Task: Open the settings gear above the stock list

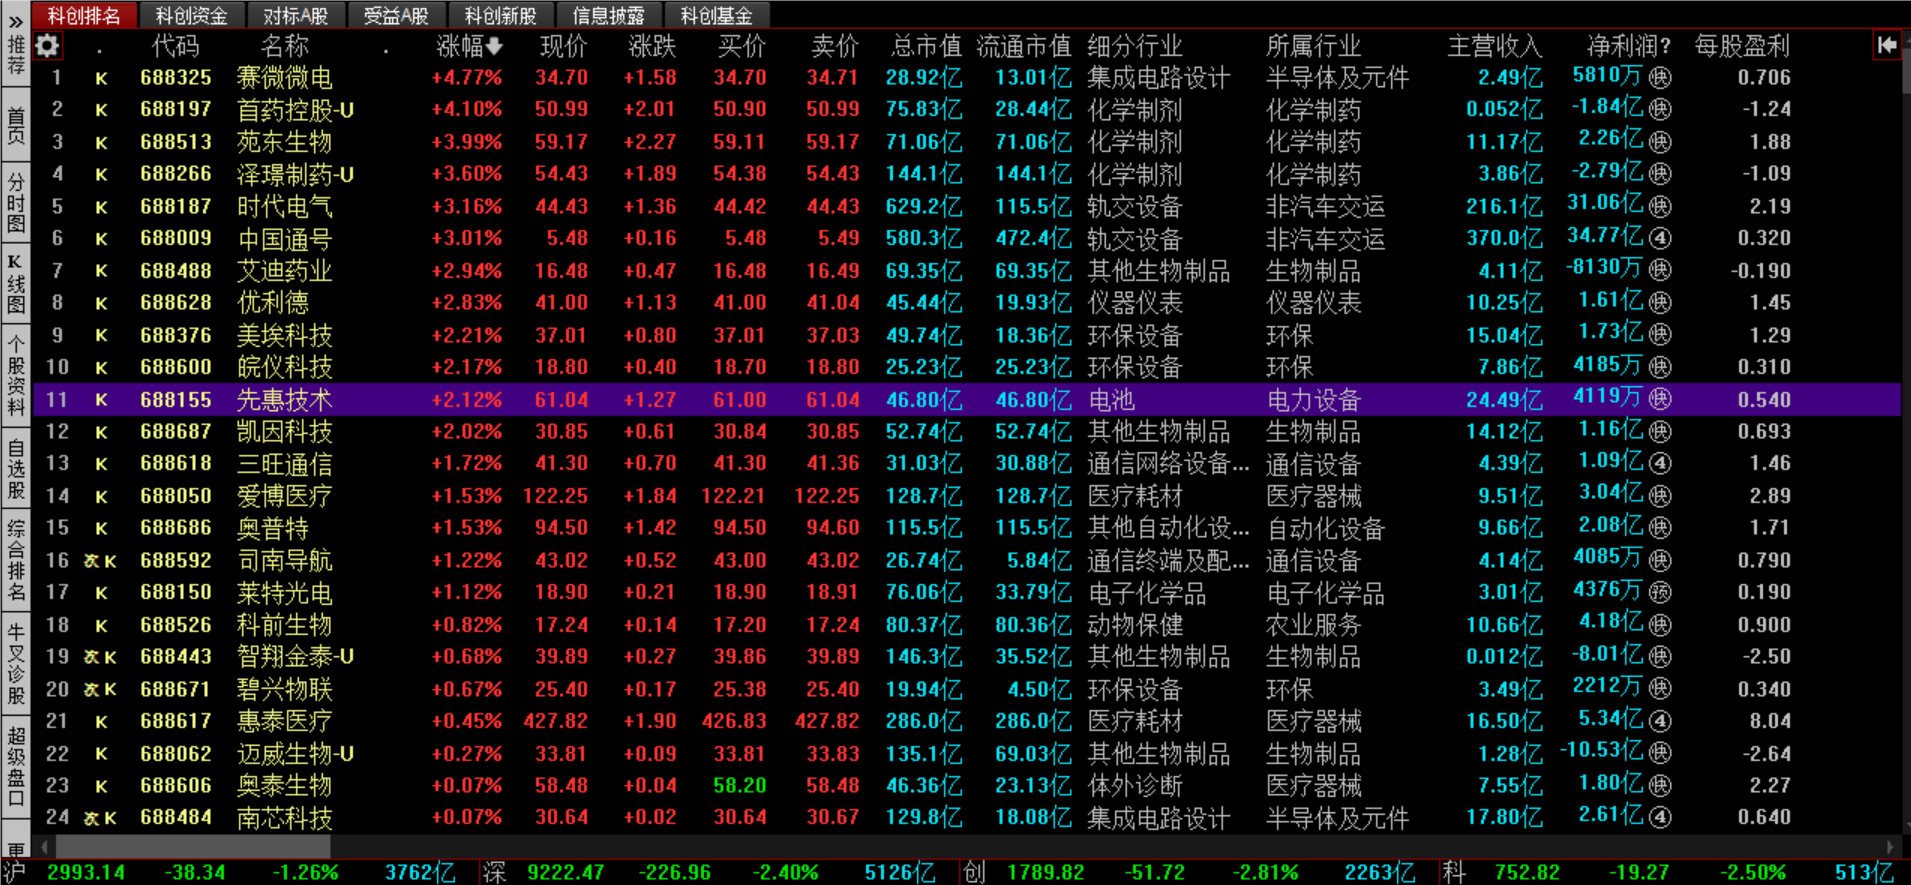Action: pos(47,46)
